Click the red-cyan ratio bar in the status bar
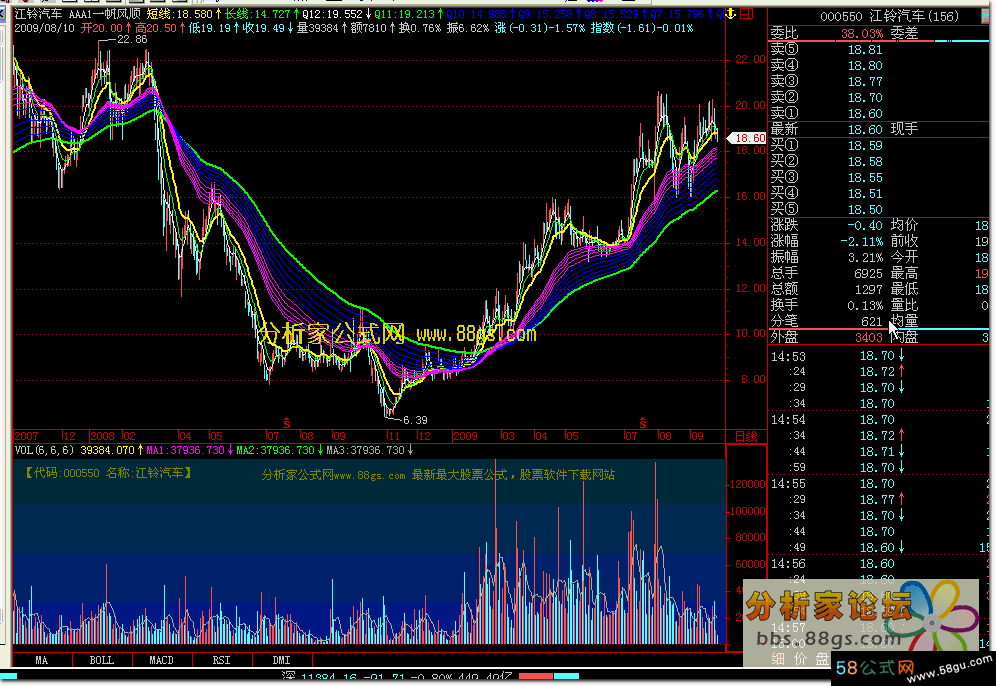This screenshot has width=996, height=686. 549,677
